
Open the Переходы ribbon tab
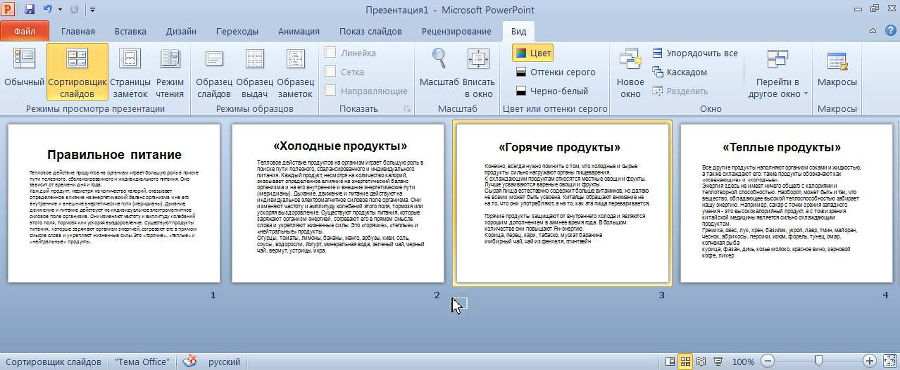237,32
